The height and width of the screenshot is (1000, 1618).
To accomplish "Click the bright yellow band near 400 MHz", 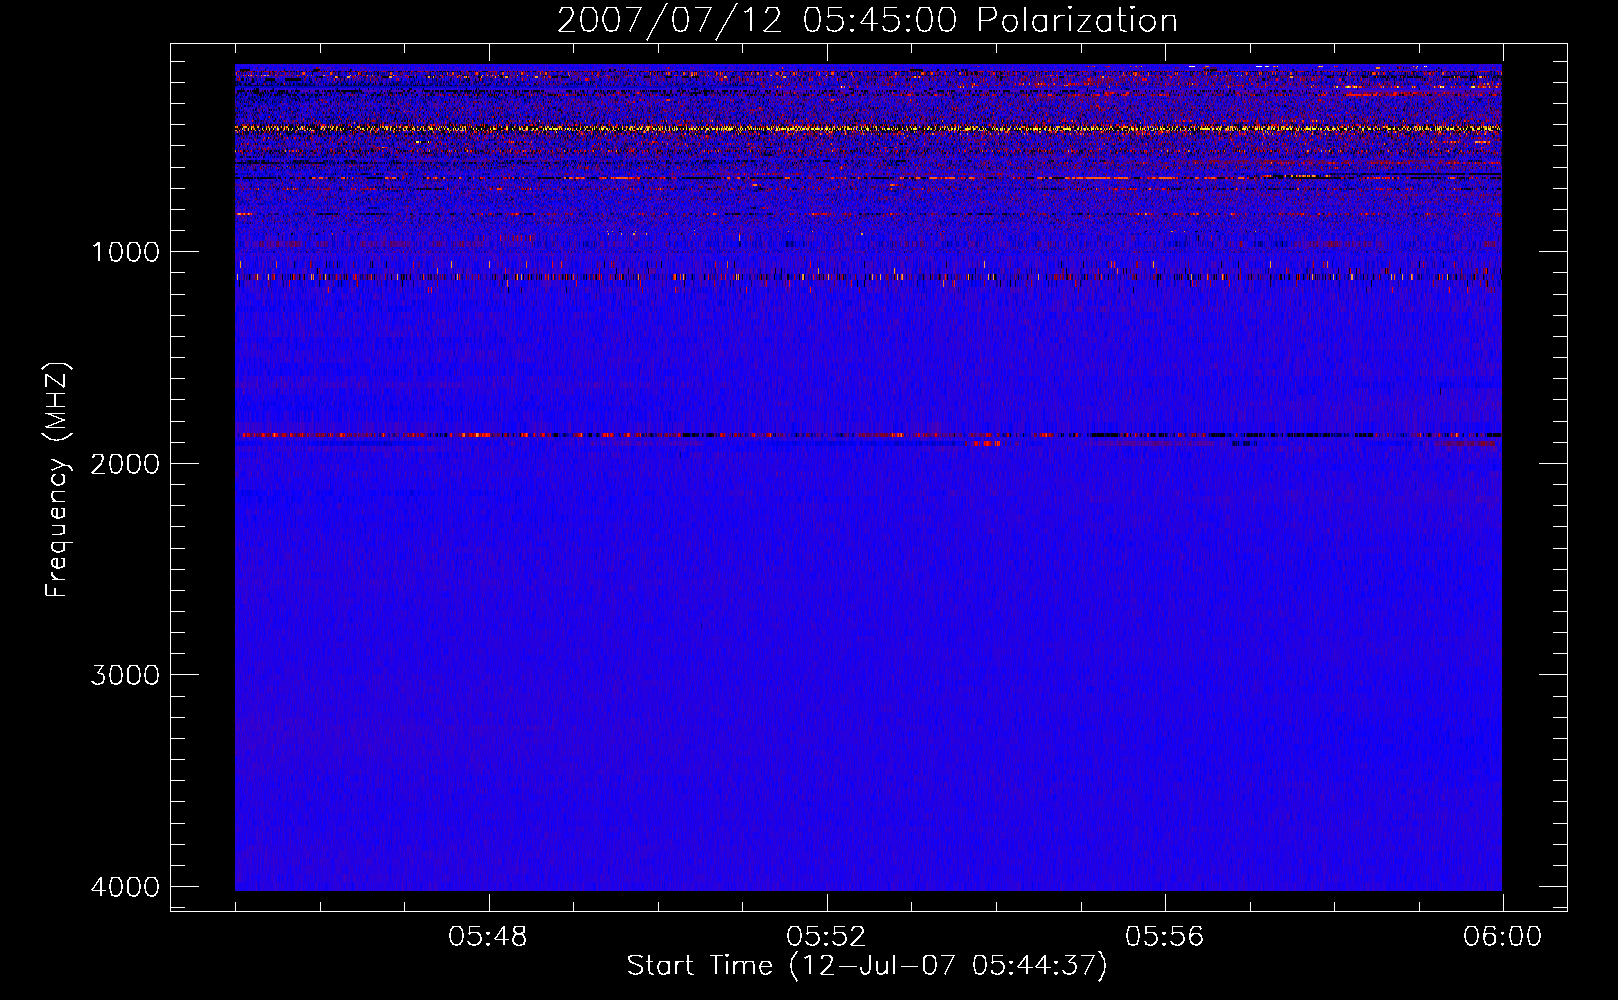I will 868,128.
